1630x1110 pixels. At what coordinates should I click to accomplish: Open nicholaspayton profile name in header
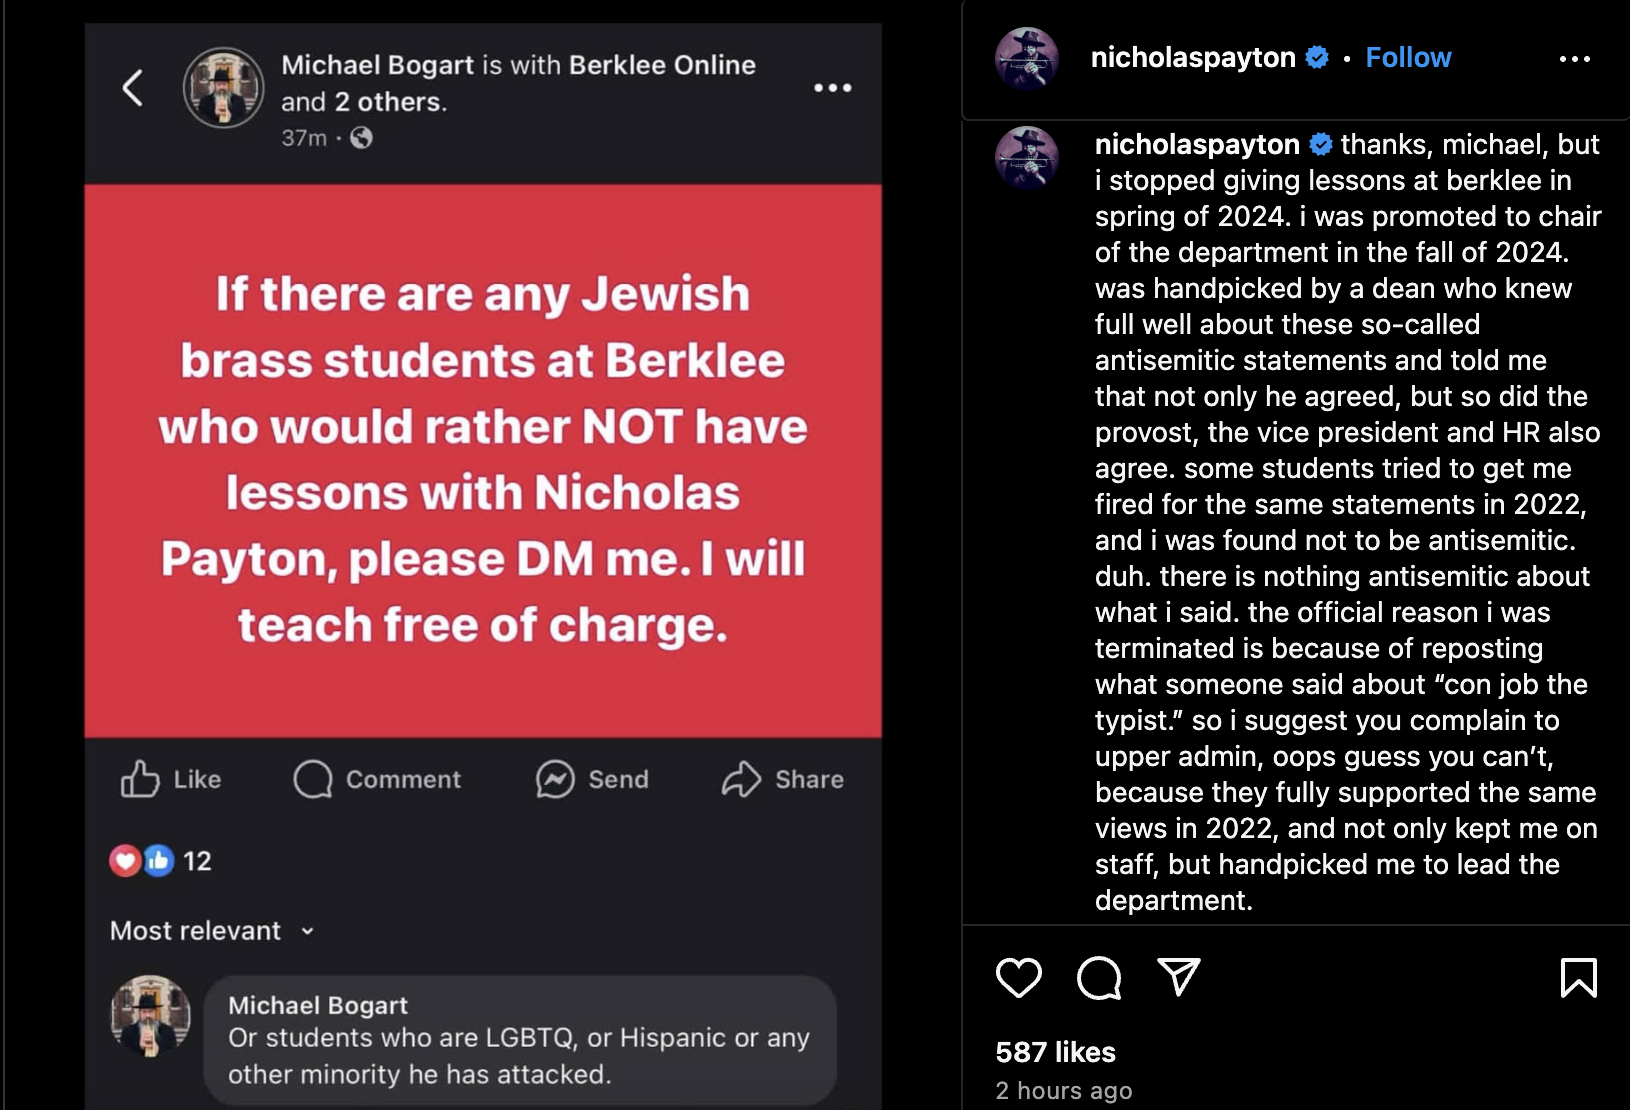1192,58
